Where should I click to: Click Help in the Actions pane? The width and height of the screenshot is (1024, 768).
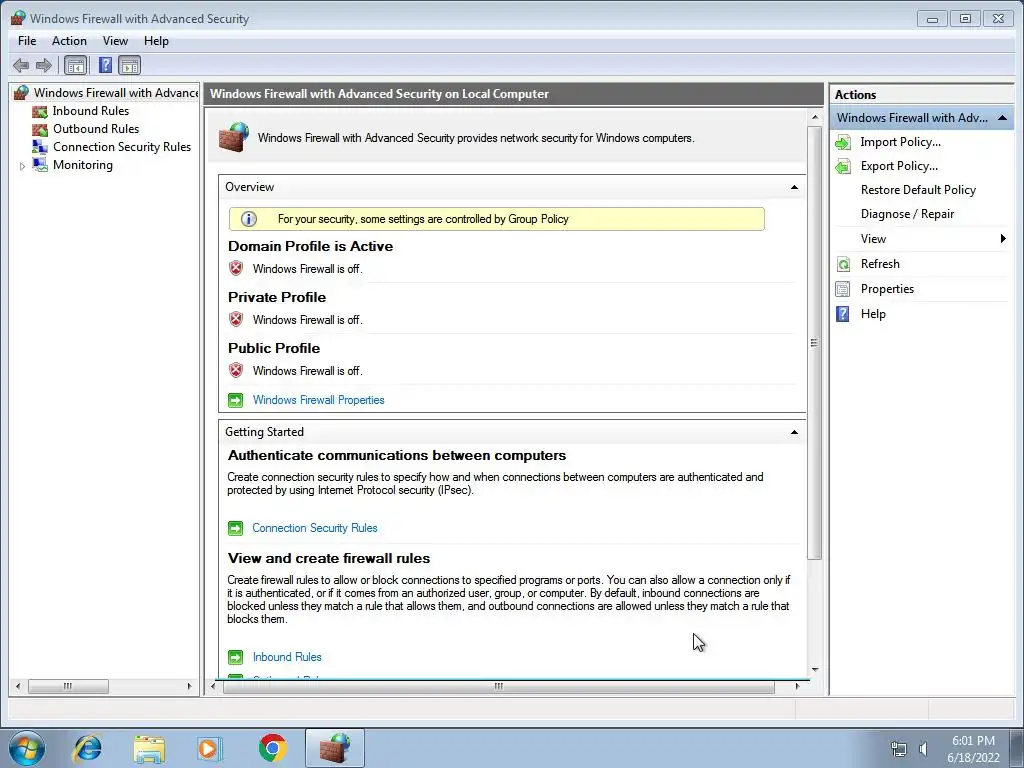(x=873, y=314)
